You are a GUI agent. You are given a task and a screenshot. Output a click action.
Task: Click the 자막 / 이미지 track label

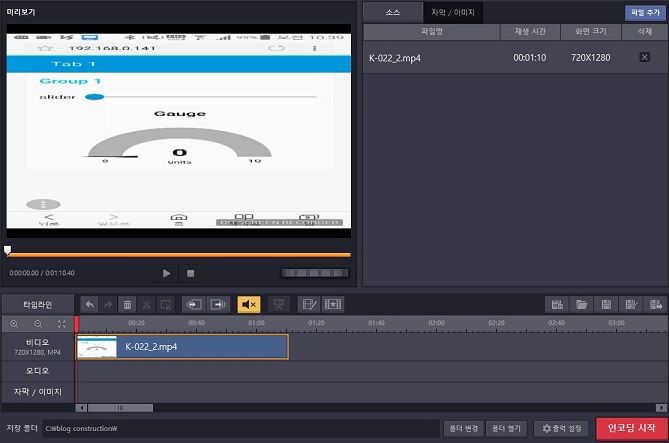[38, 392]
